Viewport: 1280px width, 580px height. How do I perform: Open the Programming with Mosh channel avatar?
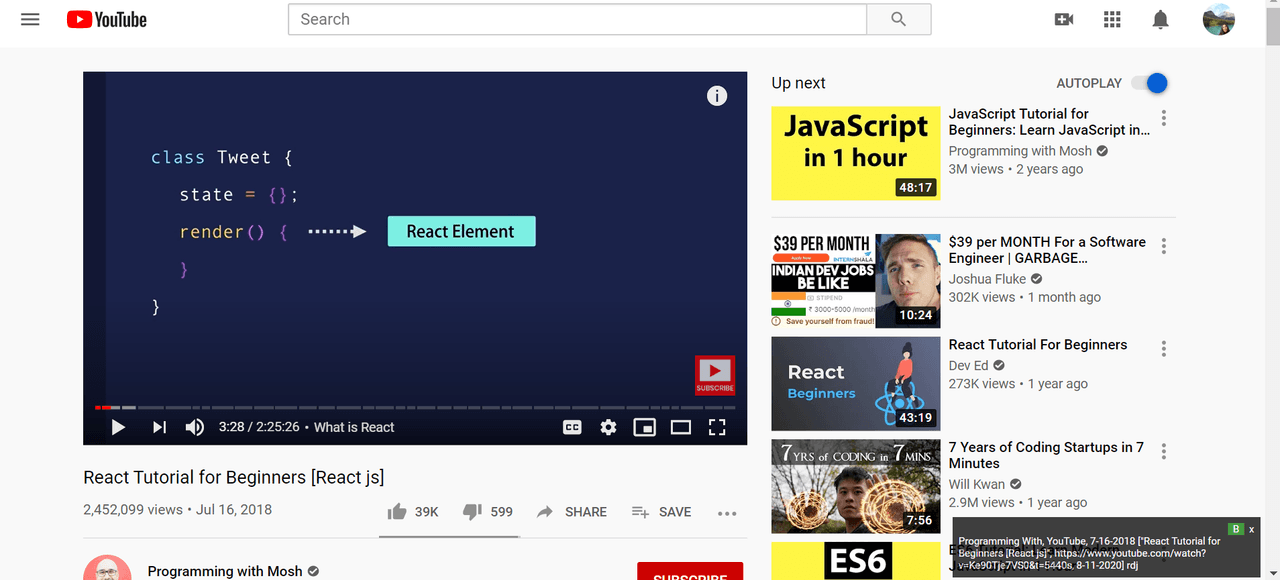(107, 568)
